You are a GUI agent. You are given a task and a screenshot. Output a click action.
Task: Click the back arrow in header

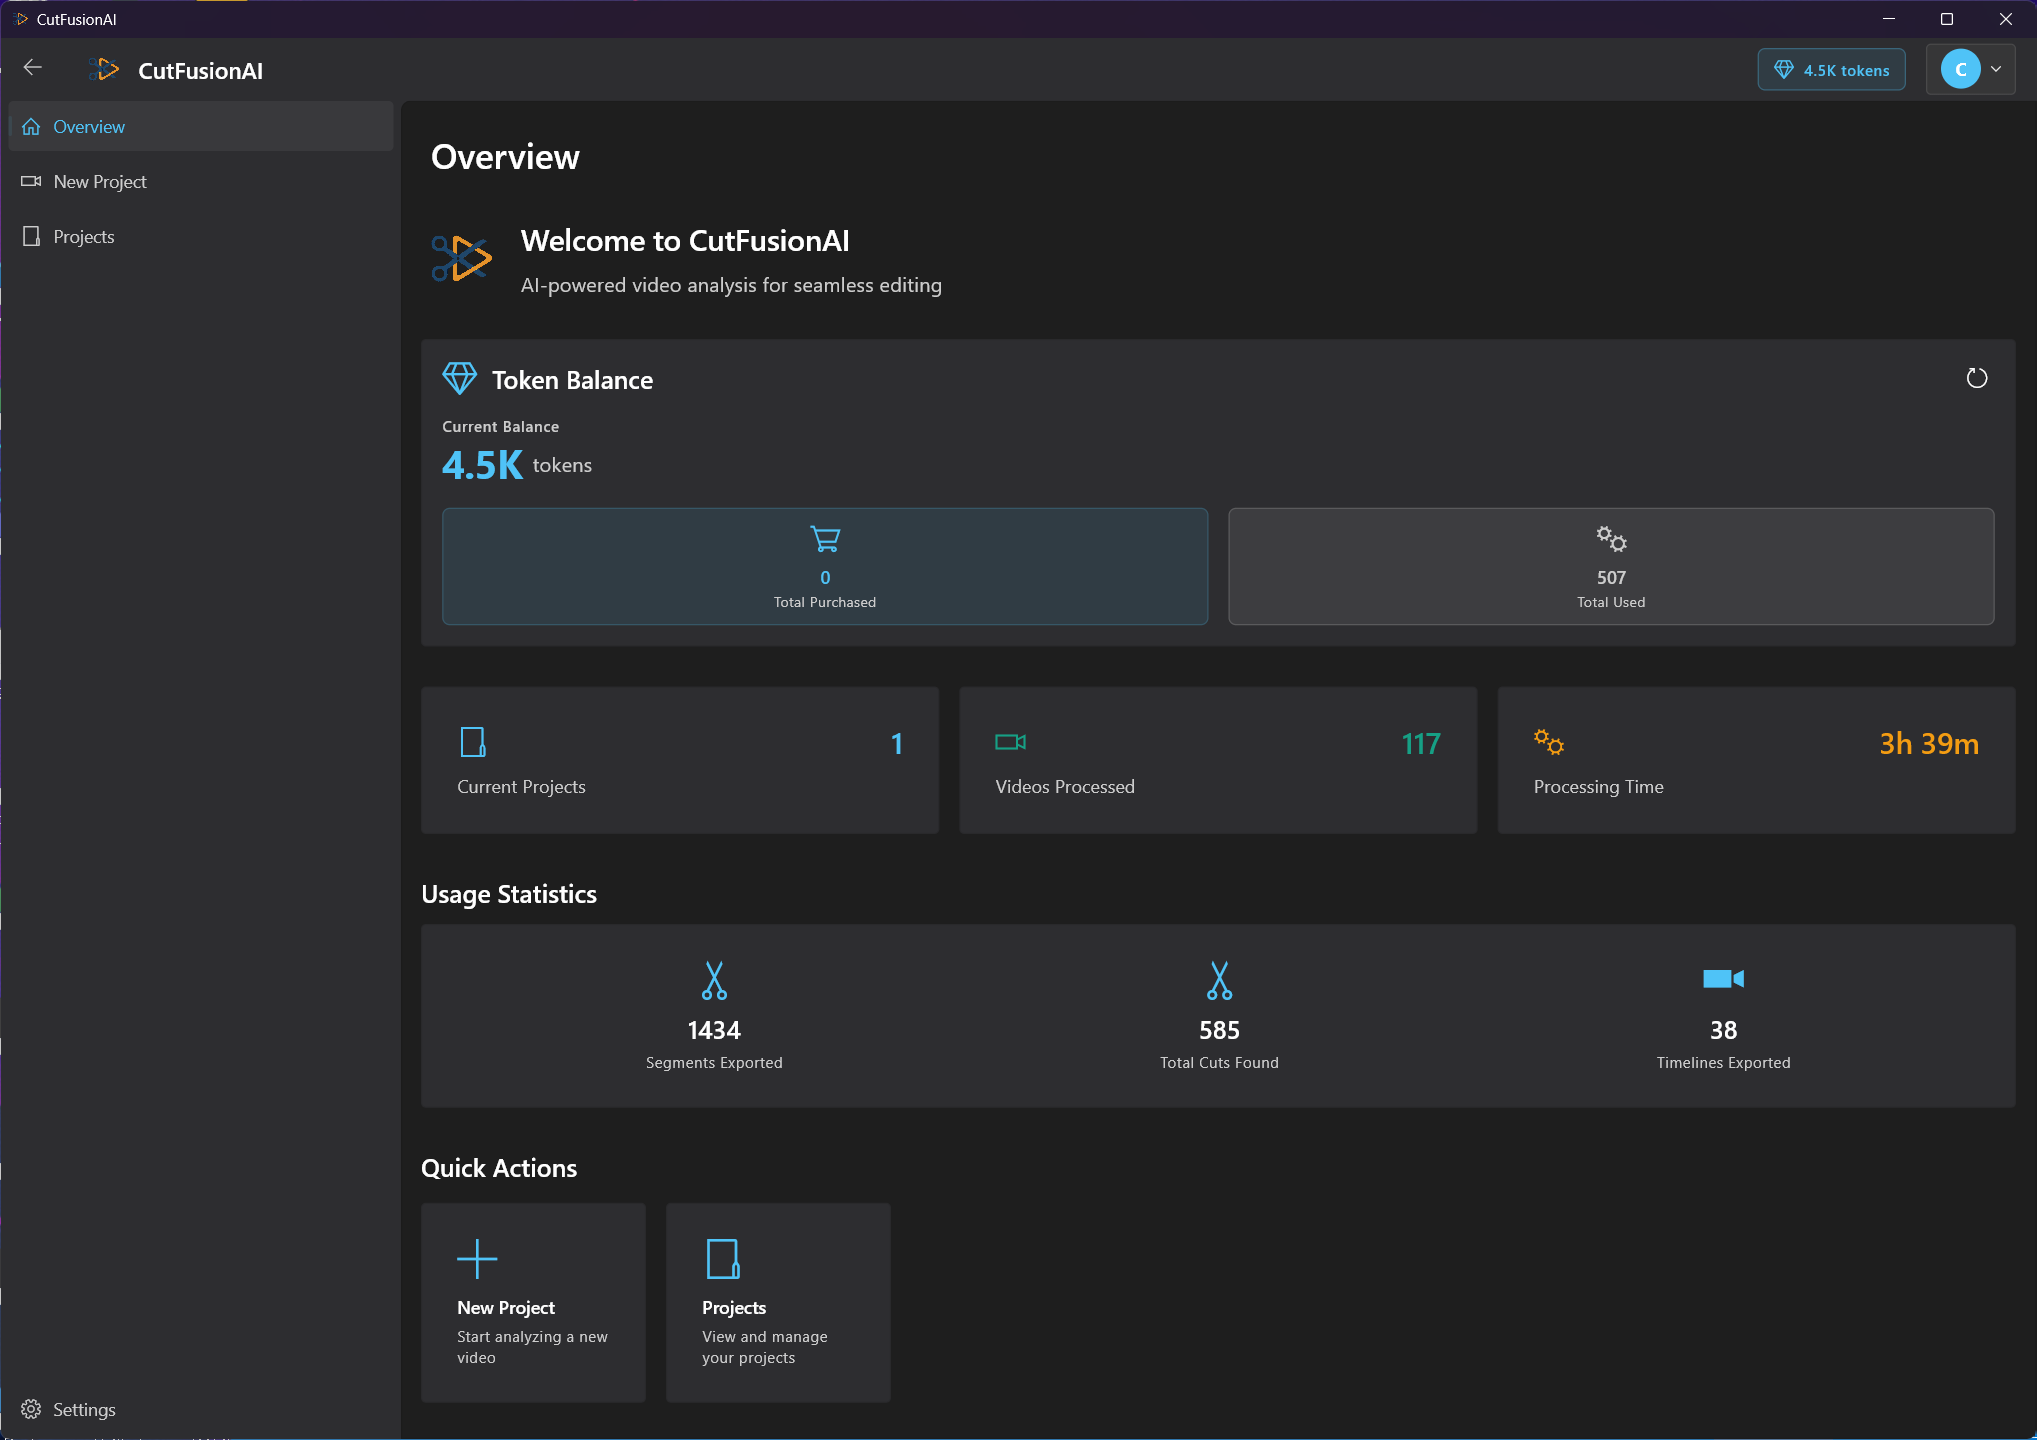coord(33,68)
